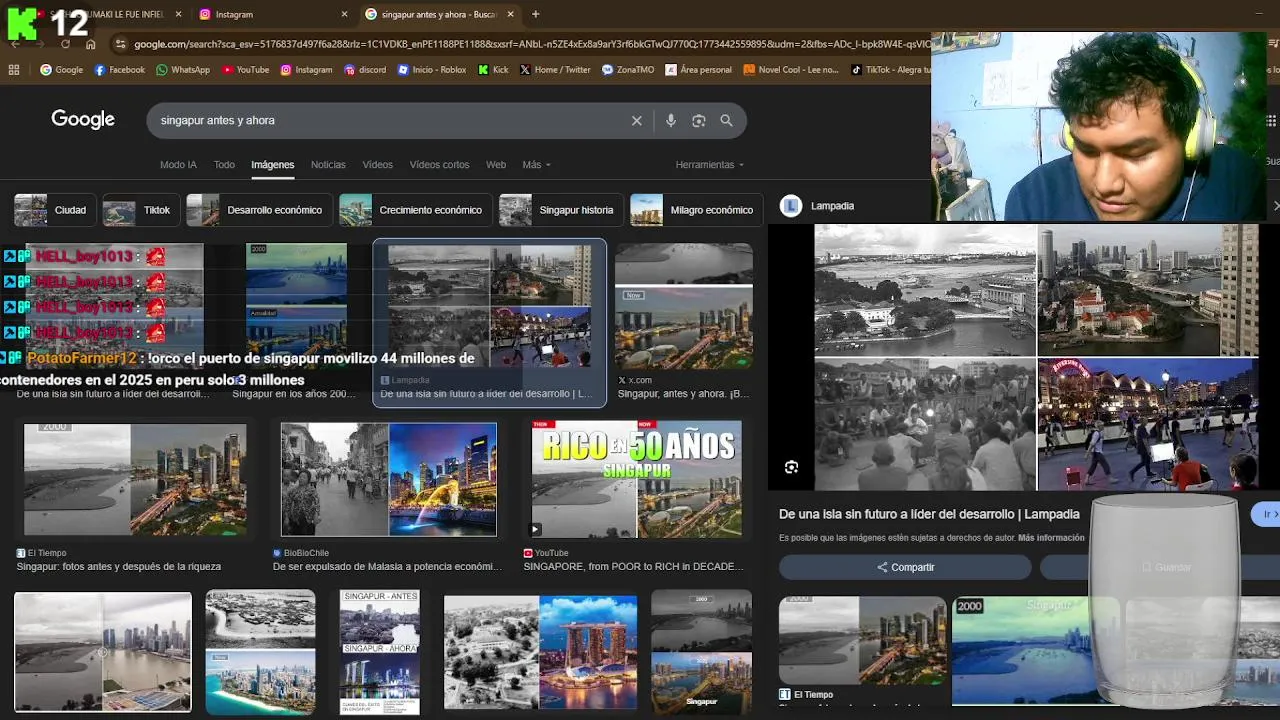Click 'SINGAPORE, from POOR to RICH in DECADE...'
The image size is (1280, 720).
click(x=633, y=567)
